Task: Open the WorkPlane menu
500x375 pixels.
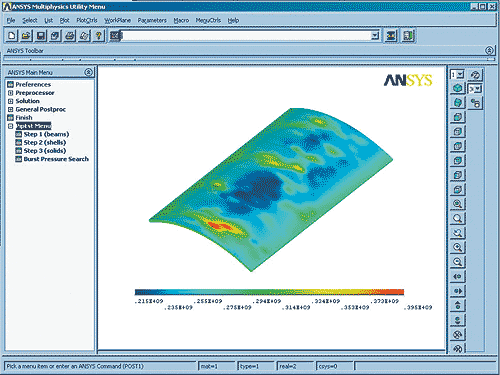Action: (117, 20)
